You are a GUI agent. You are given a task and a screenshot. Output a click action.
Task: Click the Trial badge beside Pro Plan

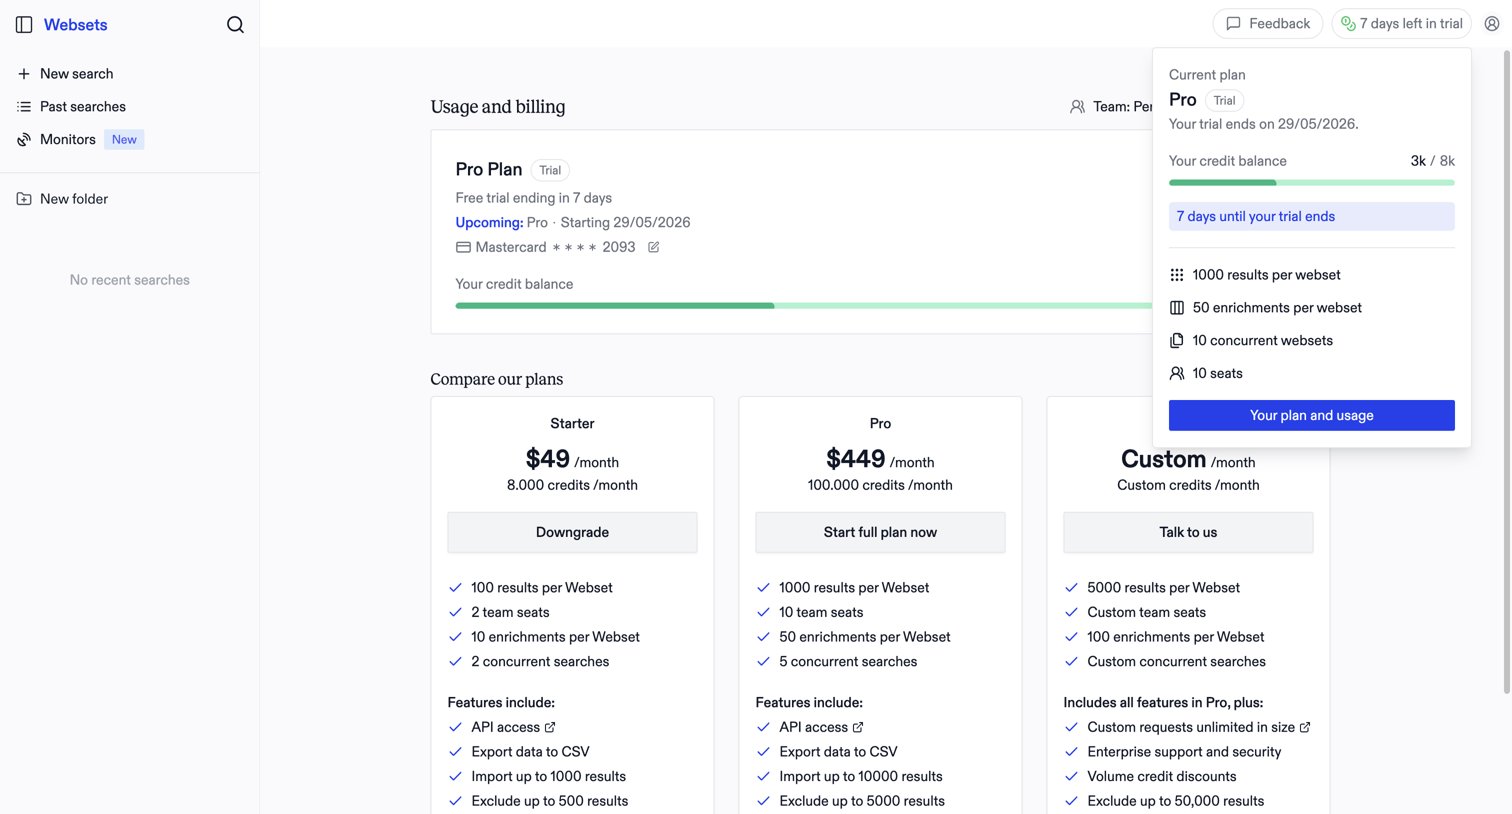(x=550, y=171)
